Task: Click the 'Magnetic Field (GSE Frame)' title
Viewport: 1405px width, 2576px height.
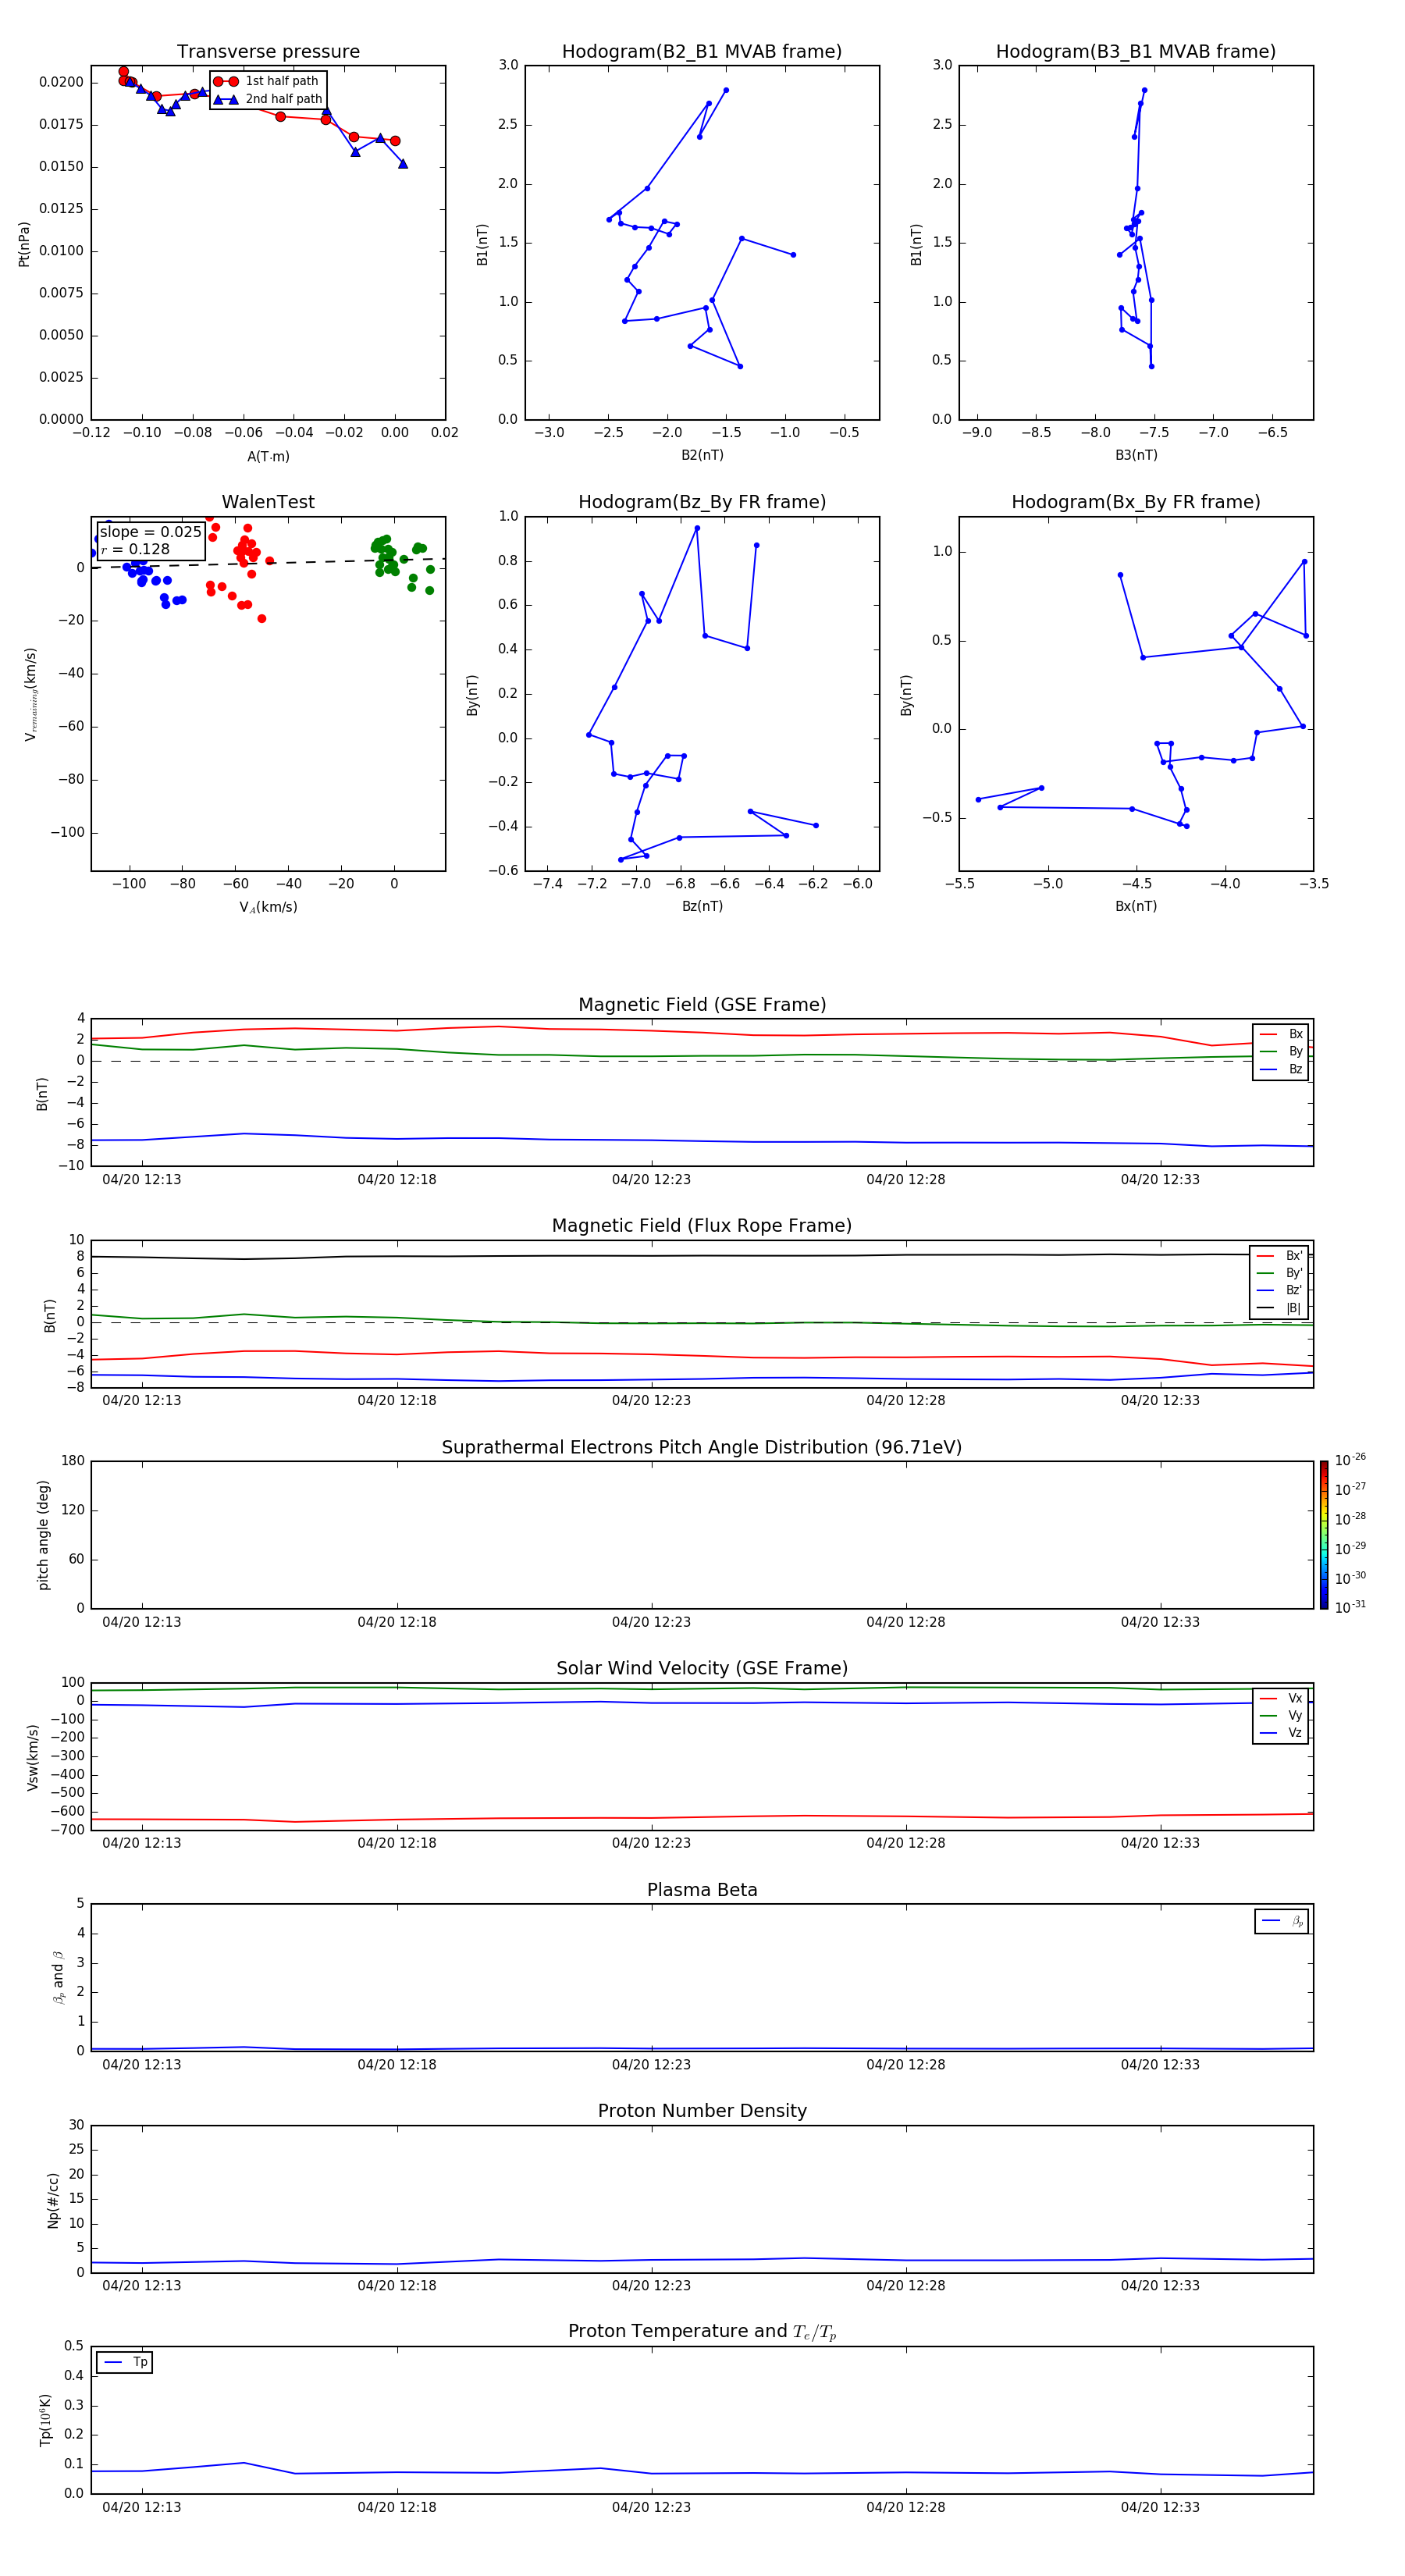Action: (x=702, y=1005)
